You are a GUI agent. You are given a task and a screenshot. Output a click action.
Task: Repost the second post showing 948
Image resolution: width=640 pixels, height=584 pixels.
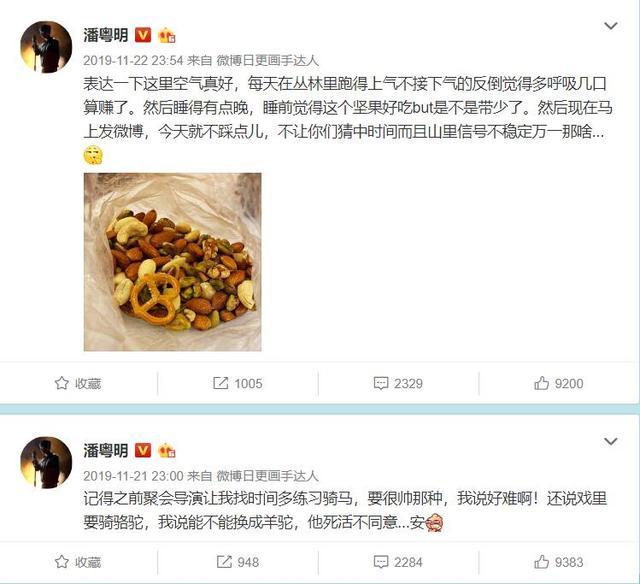pos(224,562)
